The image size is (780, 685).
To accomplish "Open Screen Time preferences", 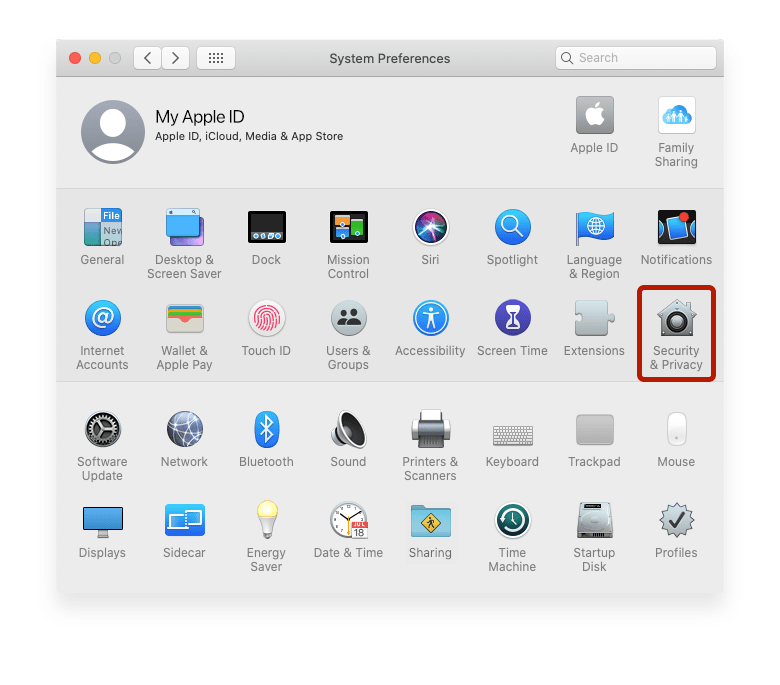I will pyautogui.click(x=512, y=318).
